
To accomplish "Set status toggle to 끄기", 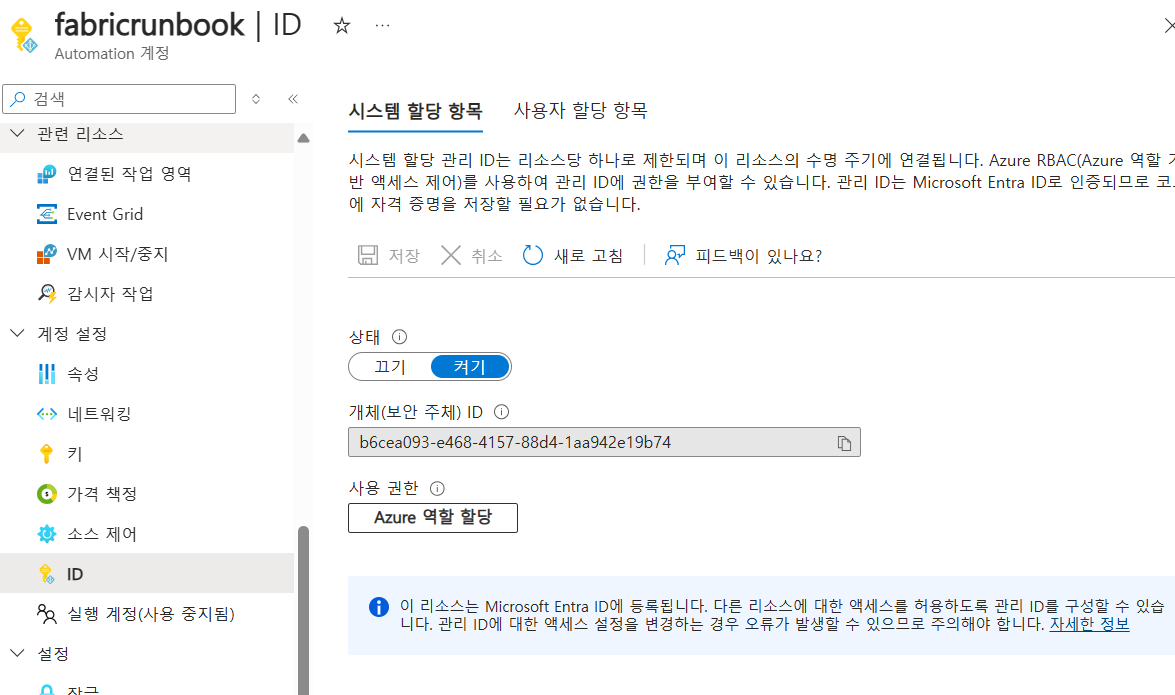I will 390,367.
